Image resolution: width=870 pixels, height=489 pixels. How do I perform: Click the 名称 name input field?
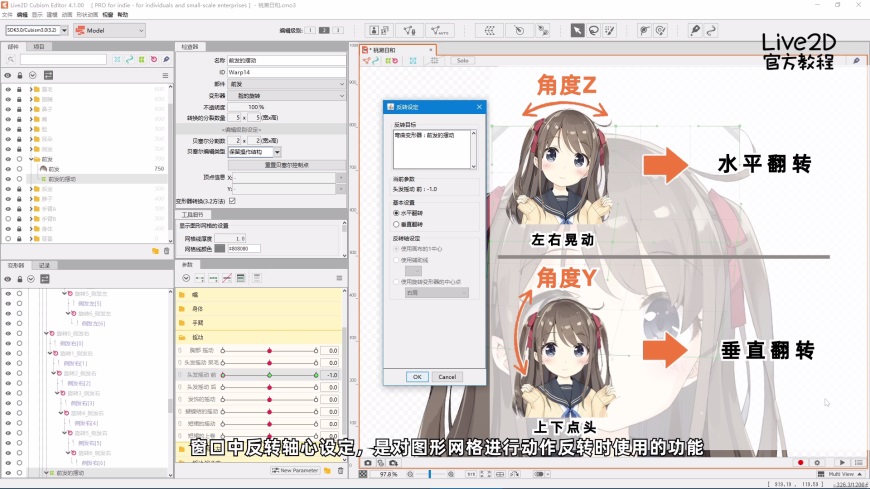click(287, 60)
